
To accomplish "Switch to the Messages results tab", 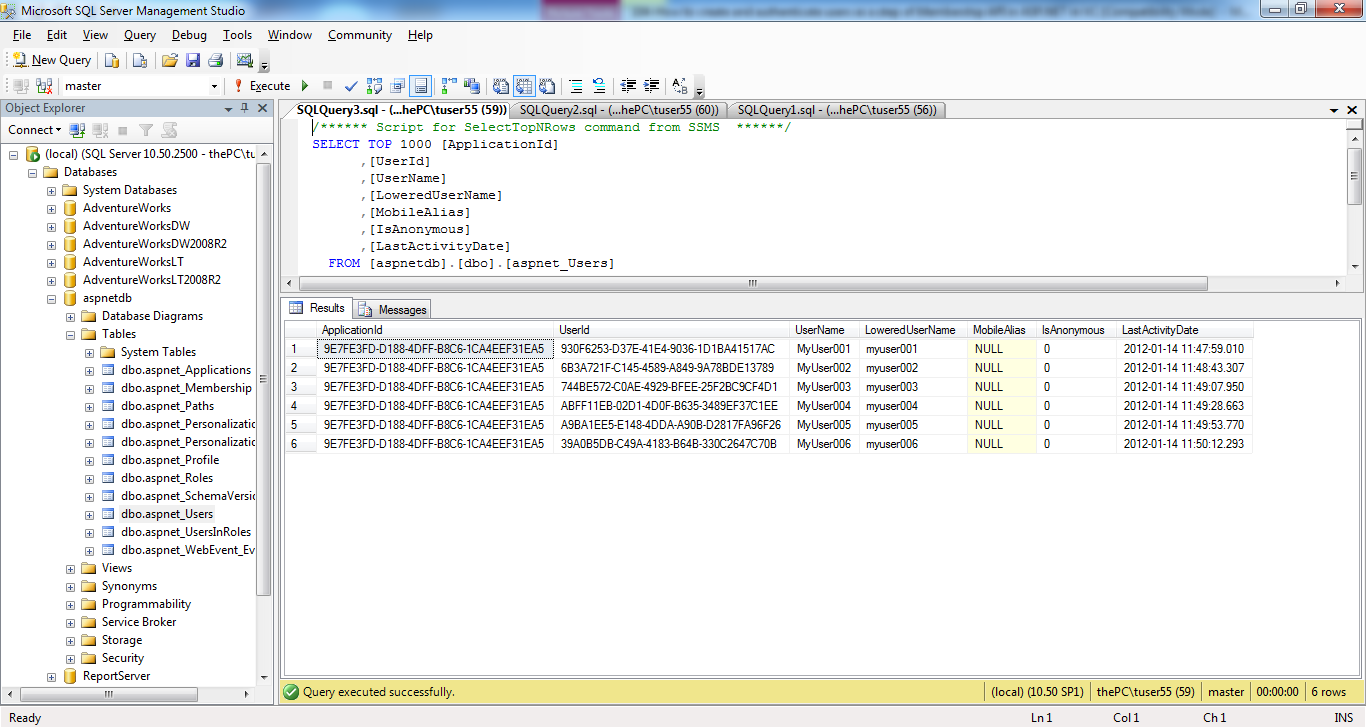I will point(392,310).
